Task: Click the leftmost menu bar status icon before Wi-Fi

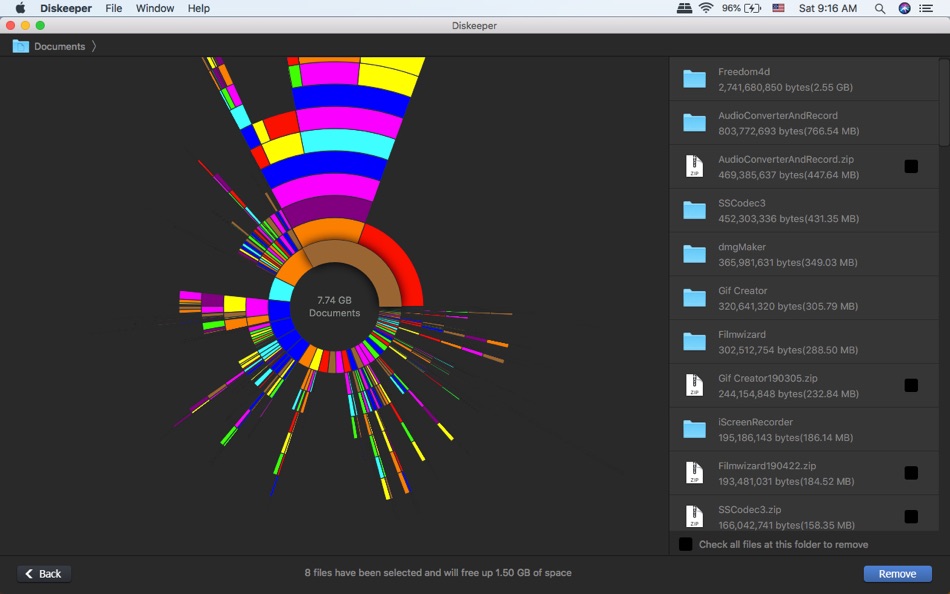Action: [684, 8]
